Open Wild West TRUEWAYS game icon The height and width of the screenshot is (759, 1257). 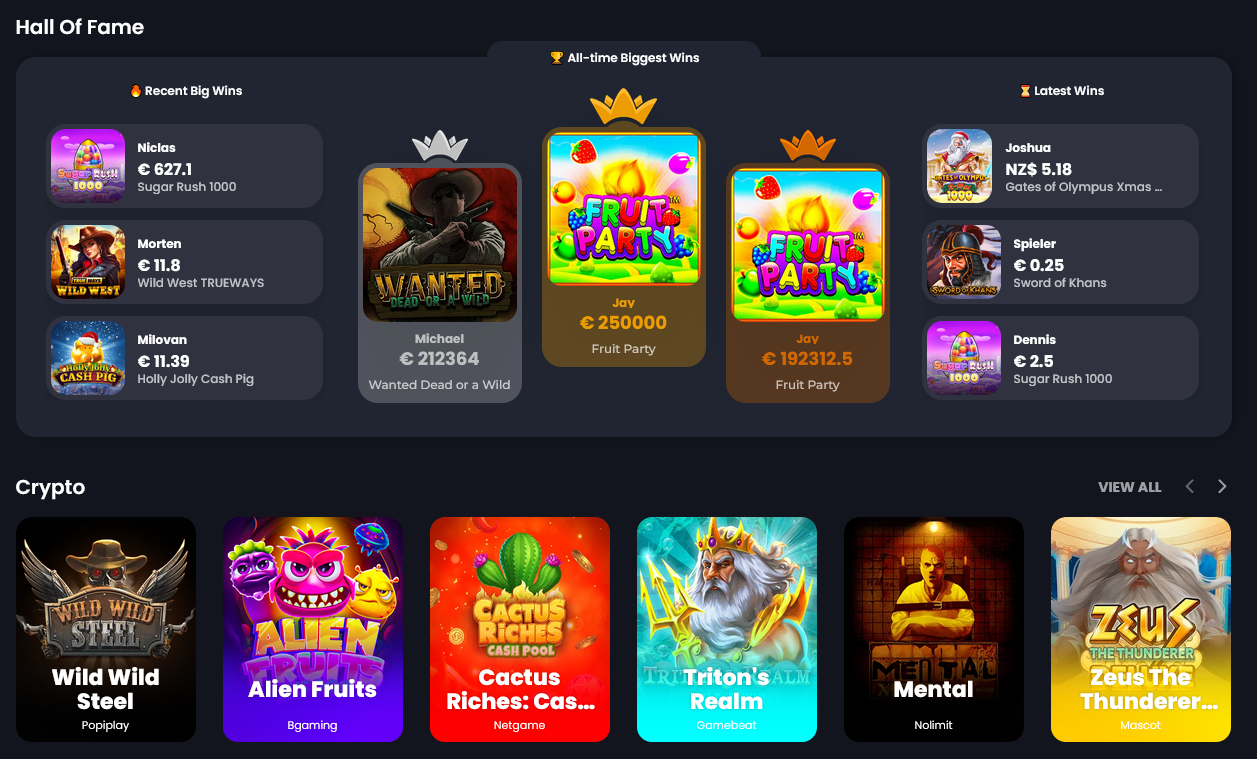(x=88, y=262)
